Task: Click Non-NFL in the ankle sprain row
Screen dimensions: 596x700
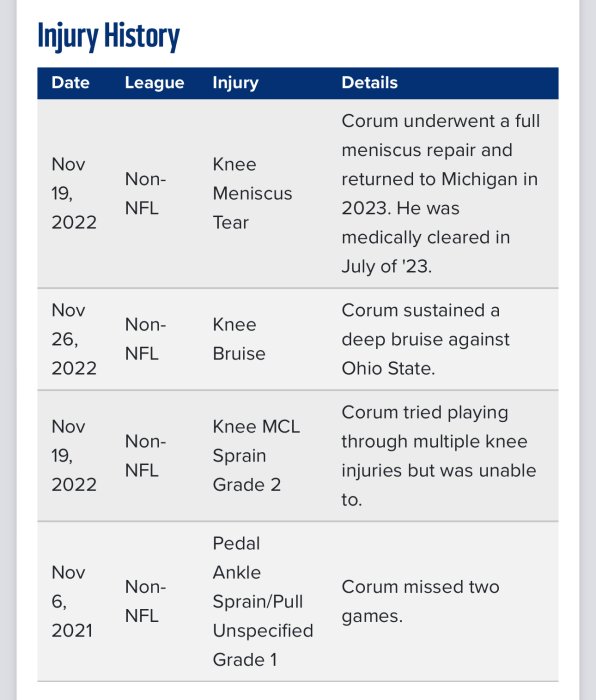Action: pos(146,601)
